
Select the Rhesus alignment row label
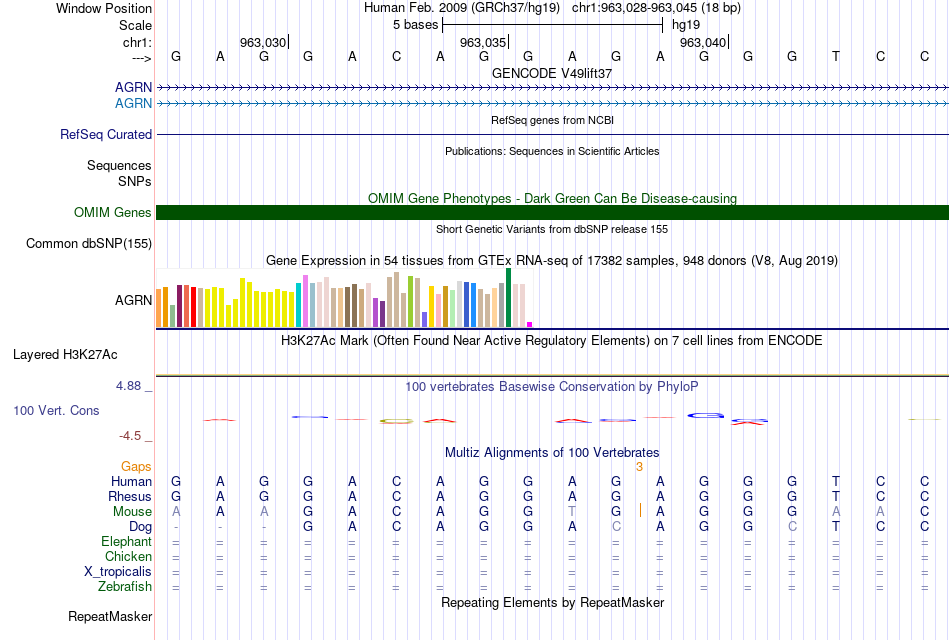(x=130, y=497)
